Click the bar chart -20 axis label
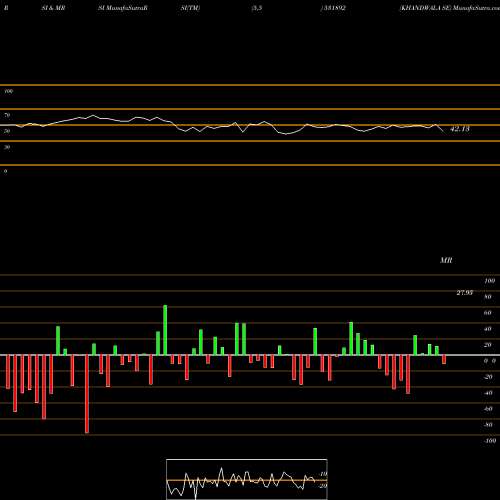 click(x=488, y=377)
